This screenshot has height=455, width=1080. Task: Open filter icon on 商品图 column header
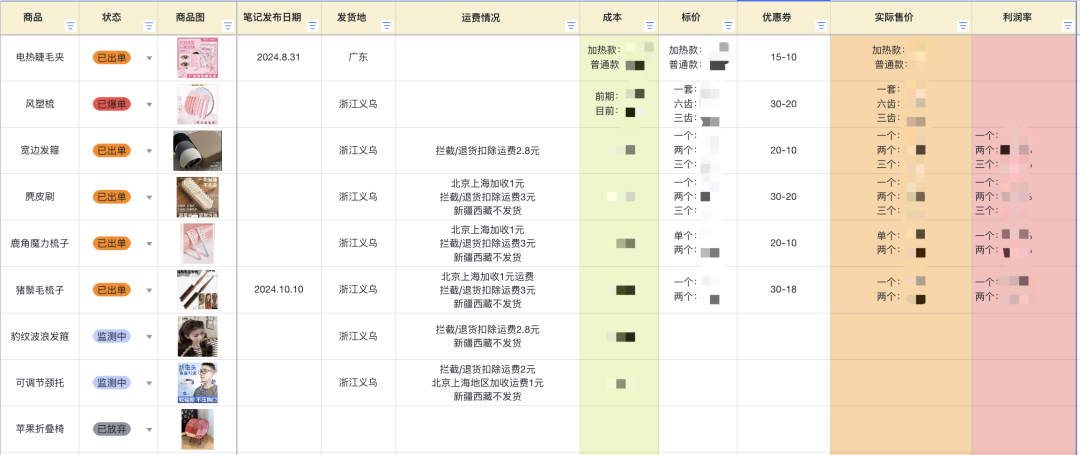point(227,25)
